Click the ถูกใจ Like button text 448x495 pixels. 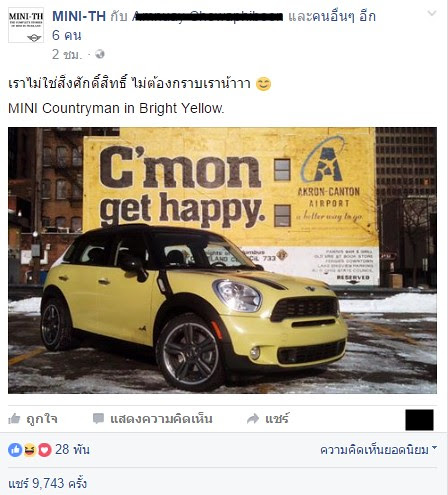[x=42, y=418]
